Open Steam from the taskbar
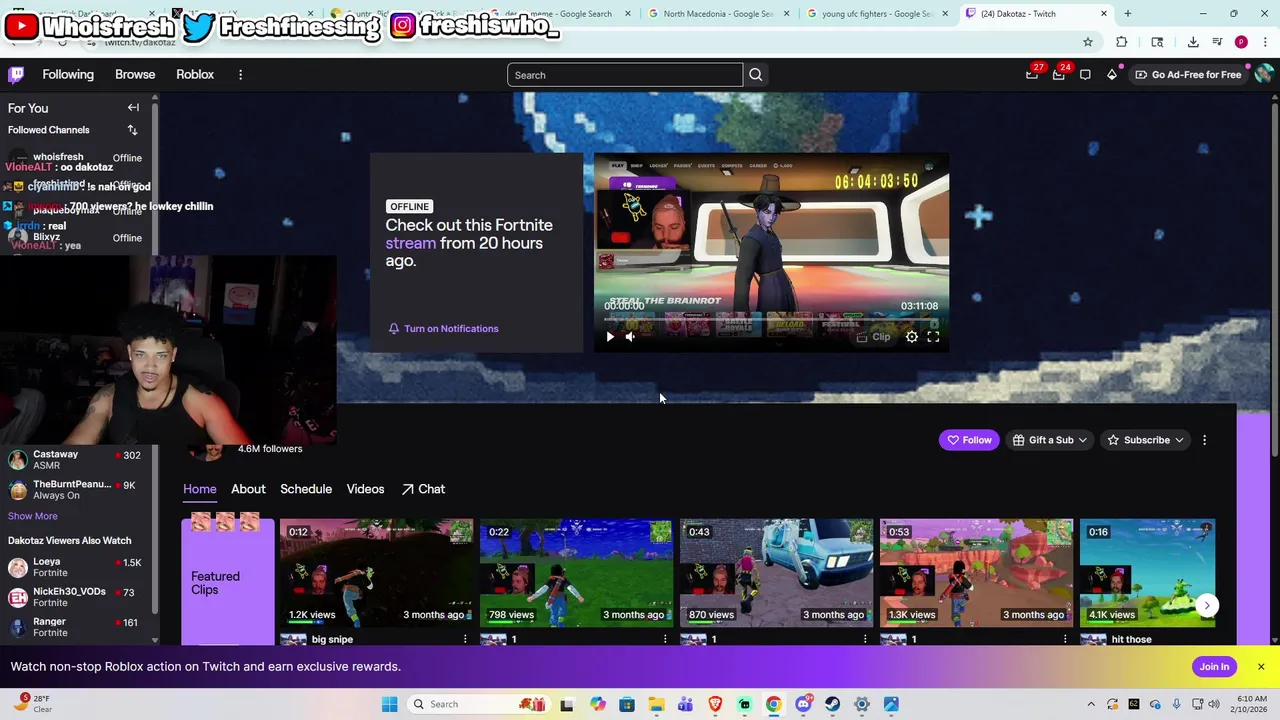This screenshot has height=720, width=1280. tap(832, 704)
